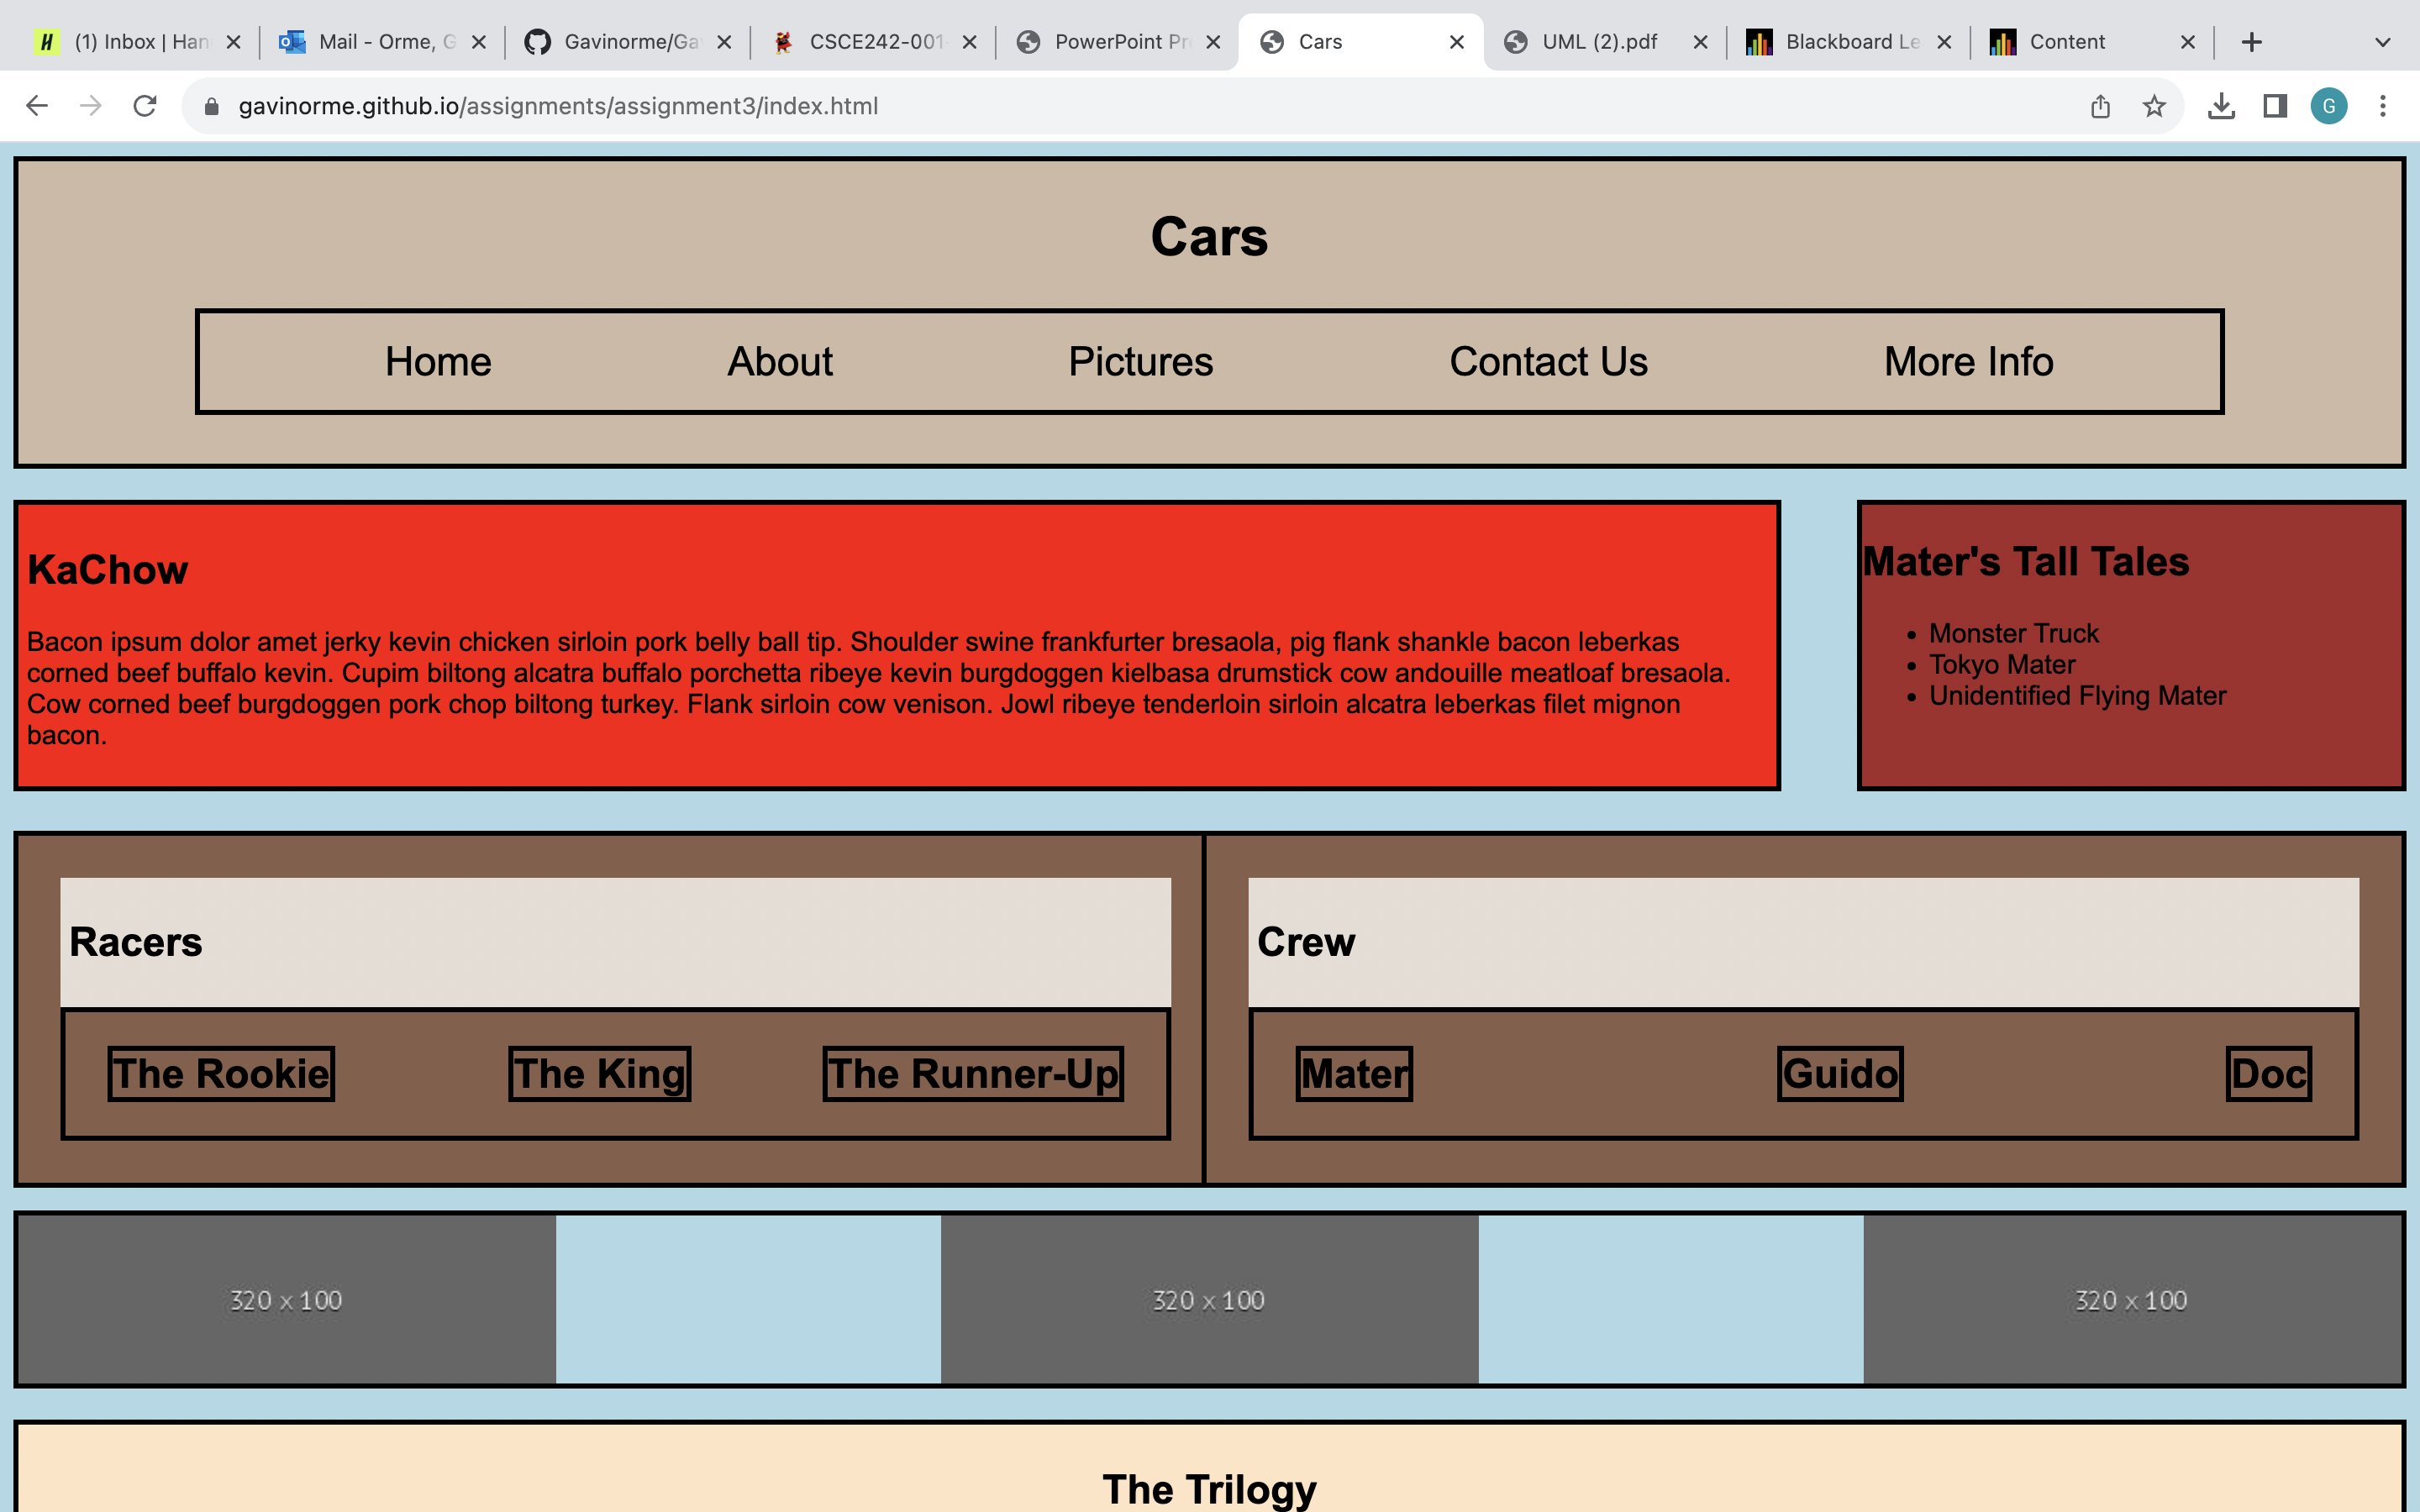Click the right 320 x 100 placeholder image
2420x1512 pixels.
tap(2132, 1300)
